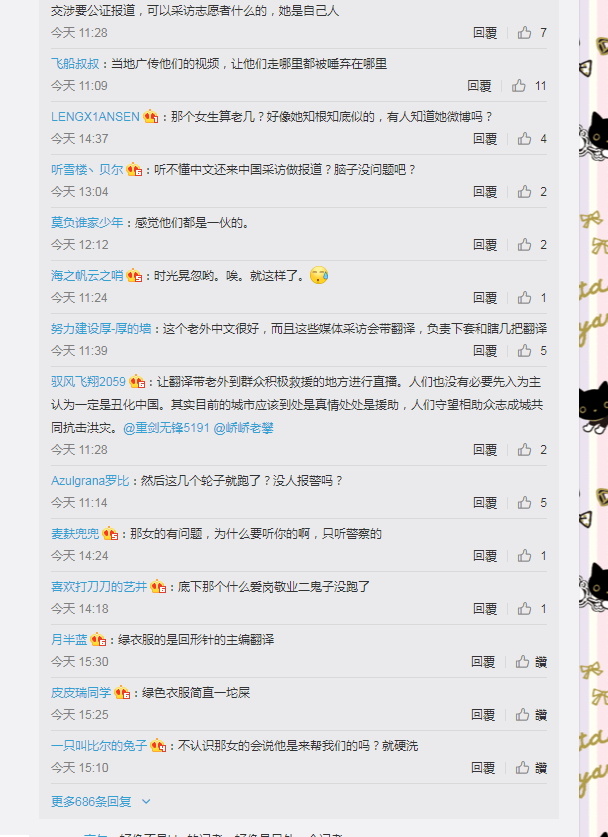Click the chevron after 更多686条回复
608x837 pixels.
pos(146,802)
